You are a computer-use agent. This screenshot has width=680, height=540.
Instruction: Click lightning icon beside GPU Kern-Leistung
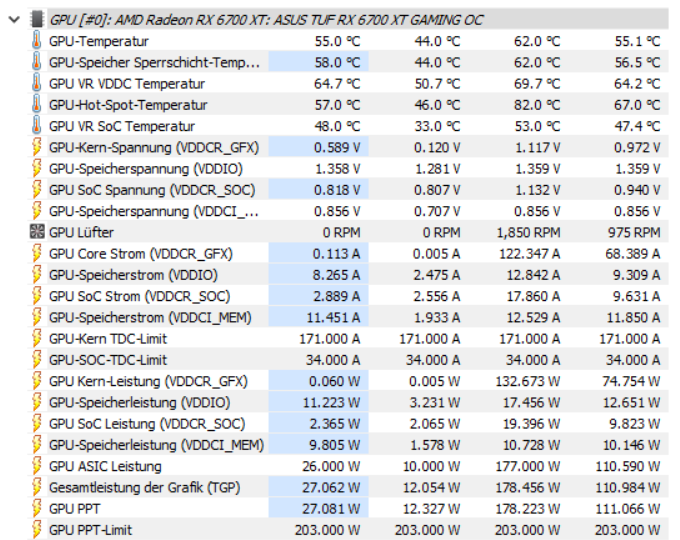tap(37, 381)
